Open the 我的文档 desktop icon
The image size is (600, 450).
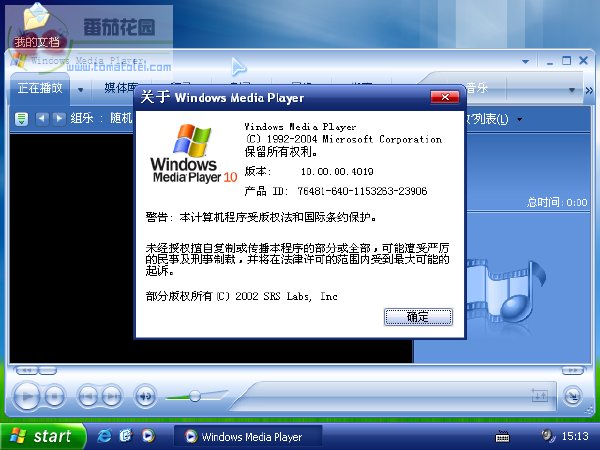[x=37, y=27]
